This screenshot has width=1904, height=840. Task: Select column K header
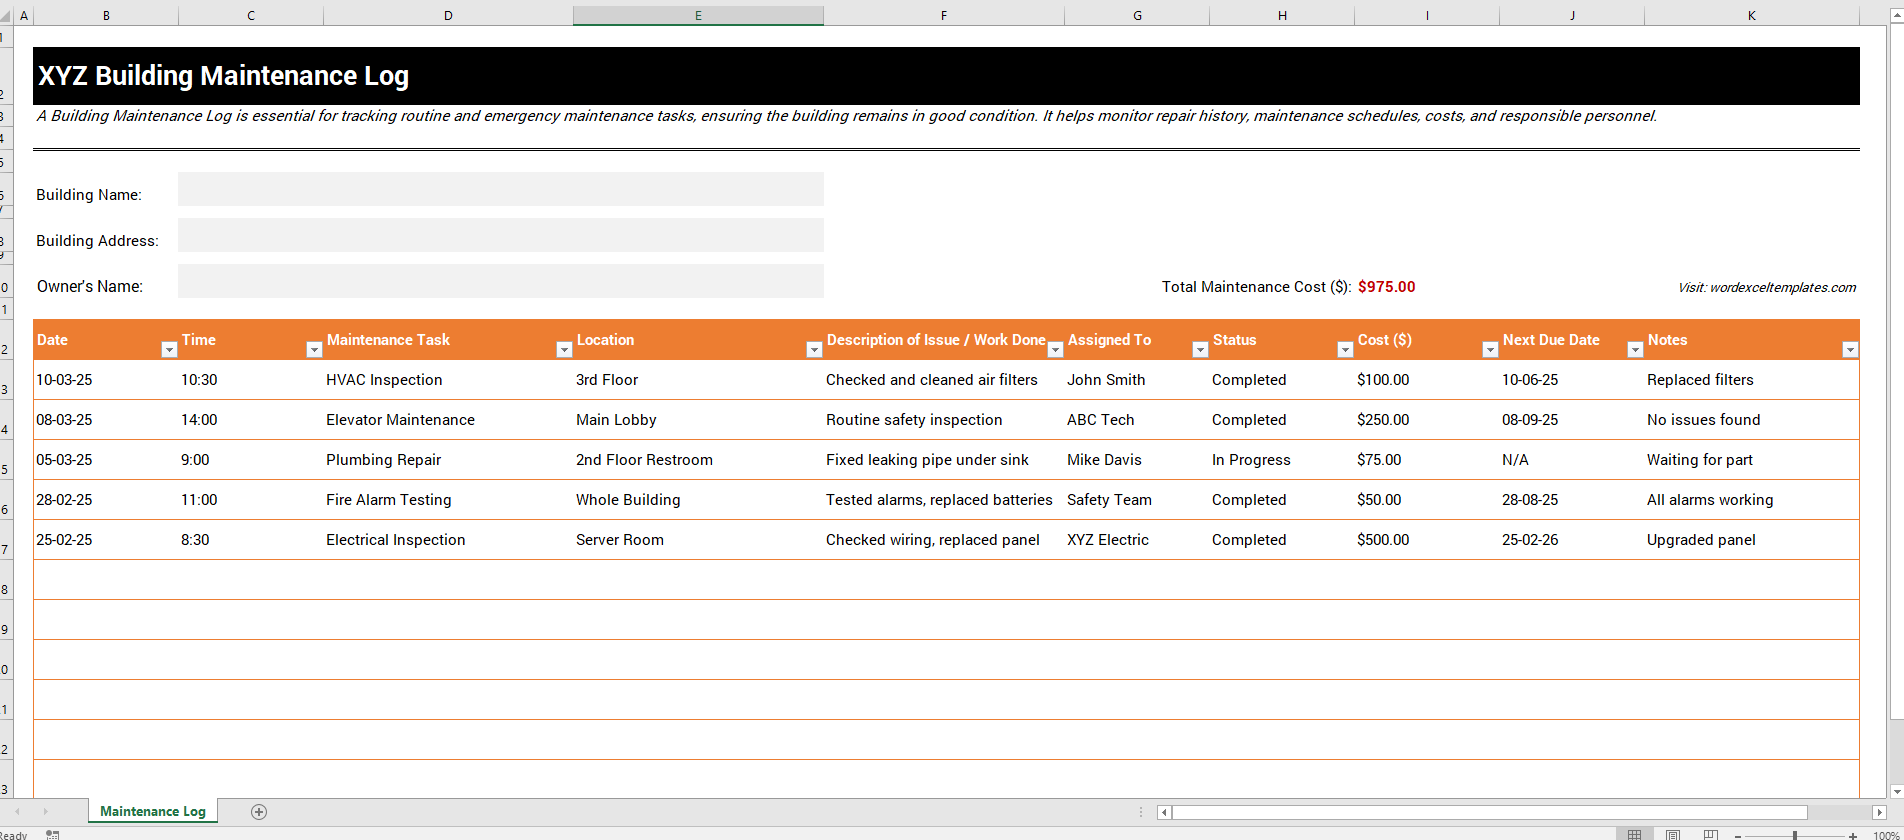tap(1752, 15)
